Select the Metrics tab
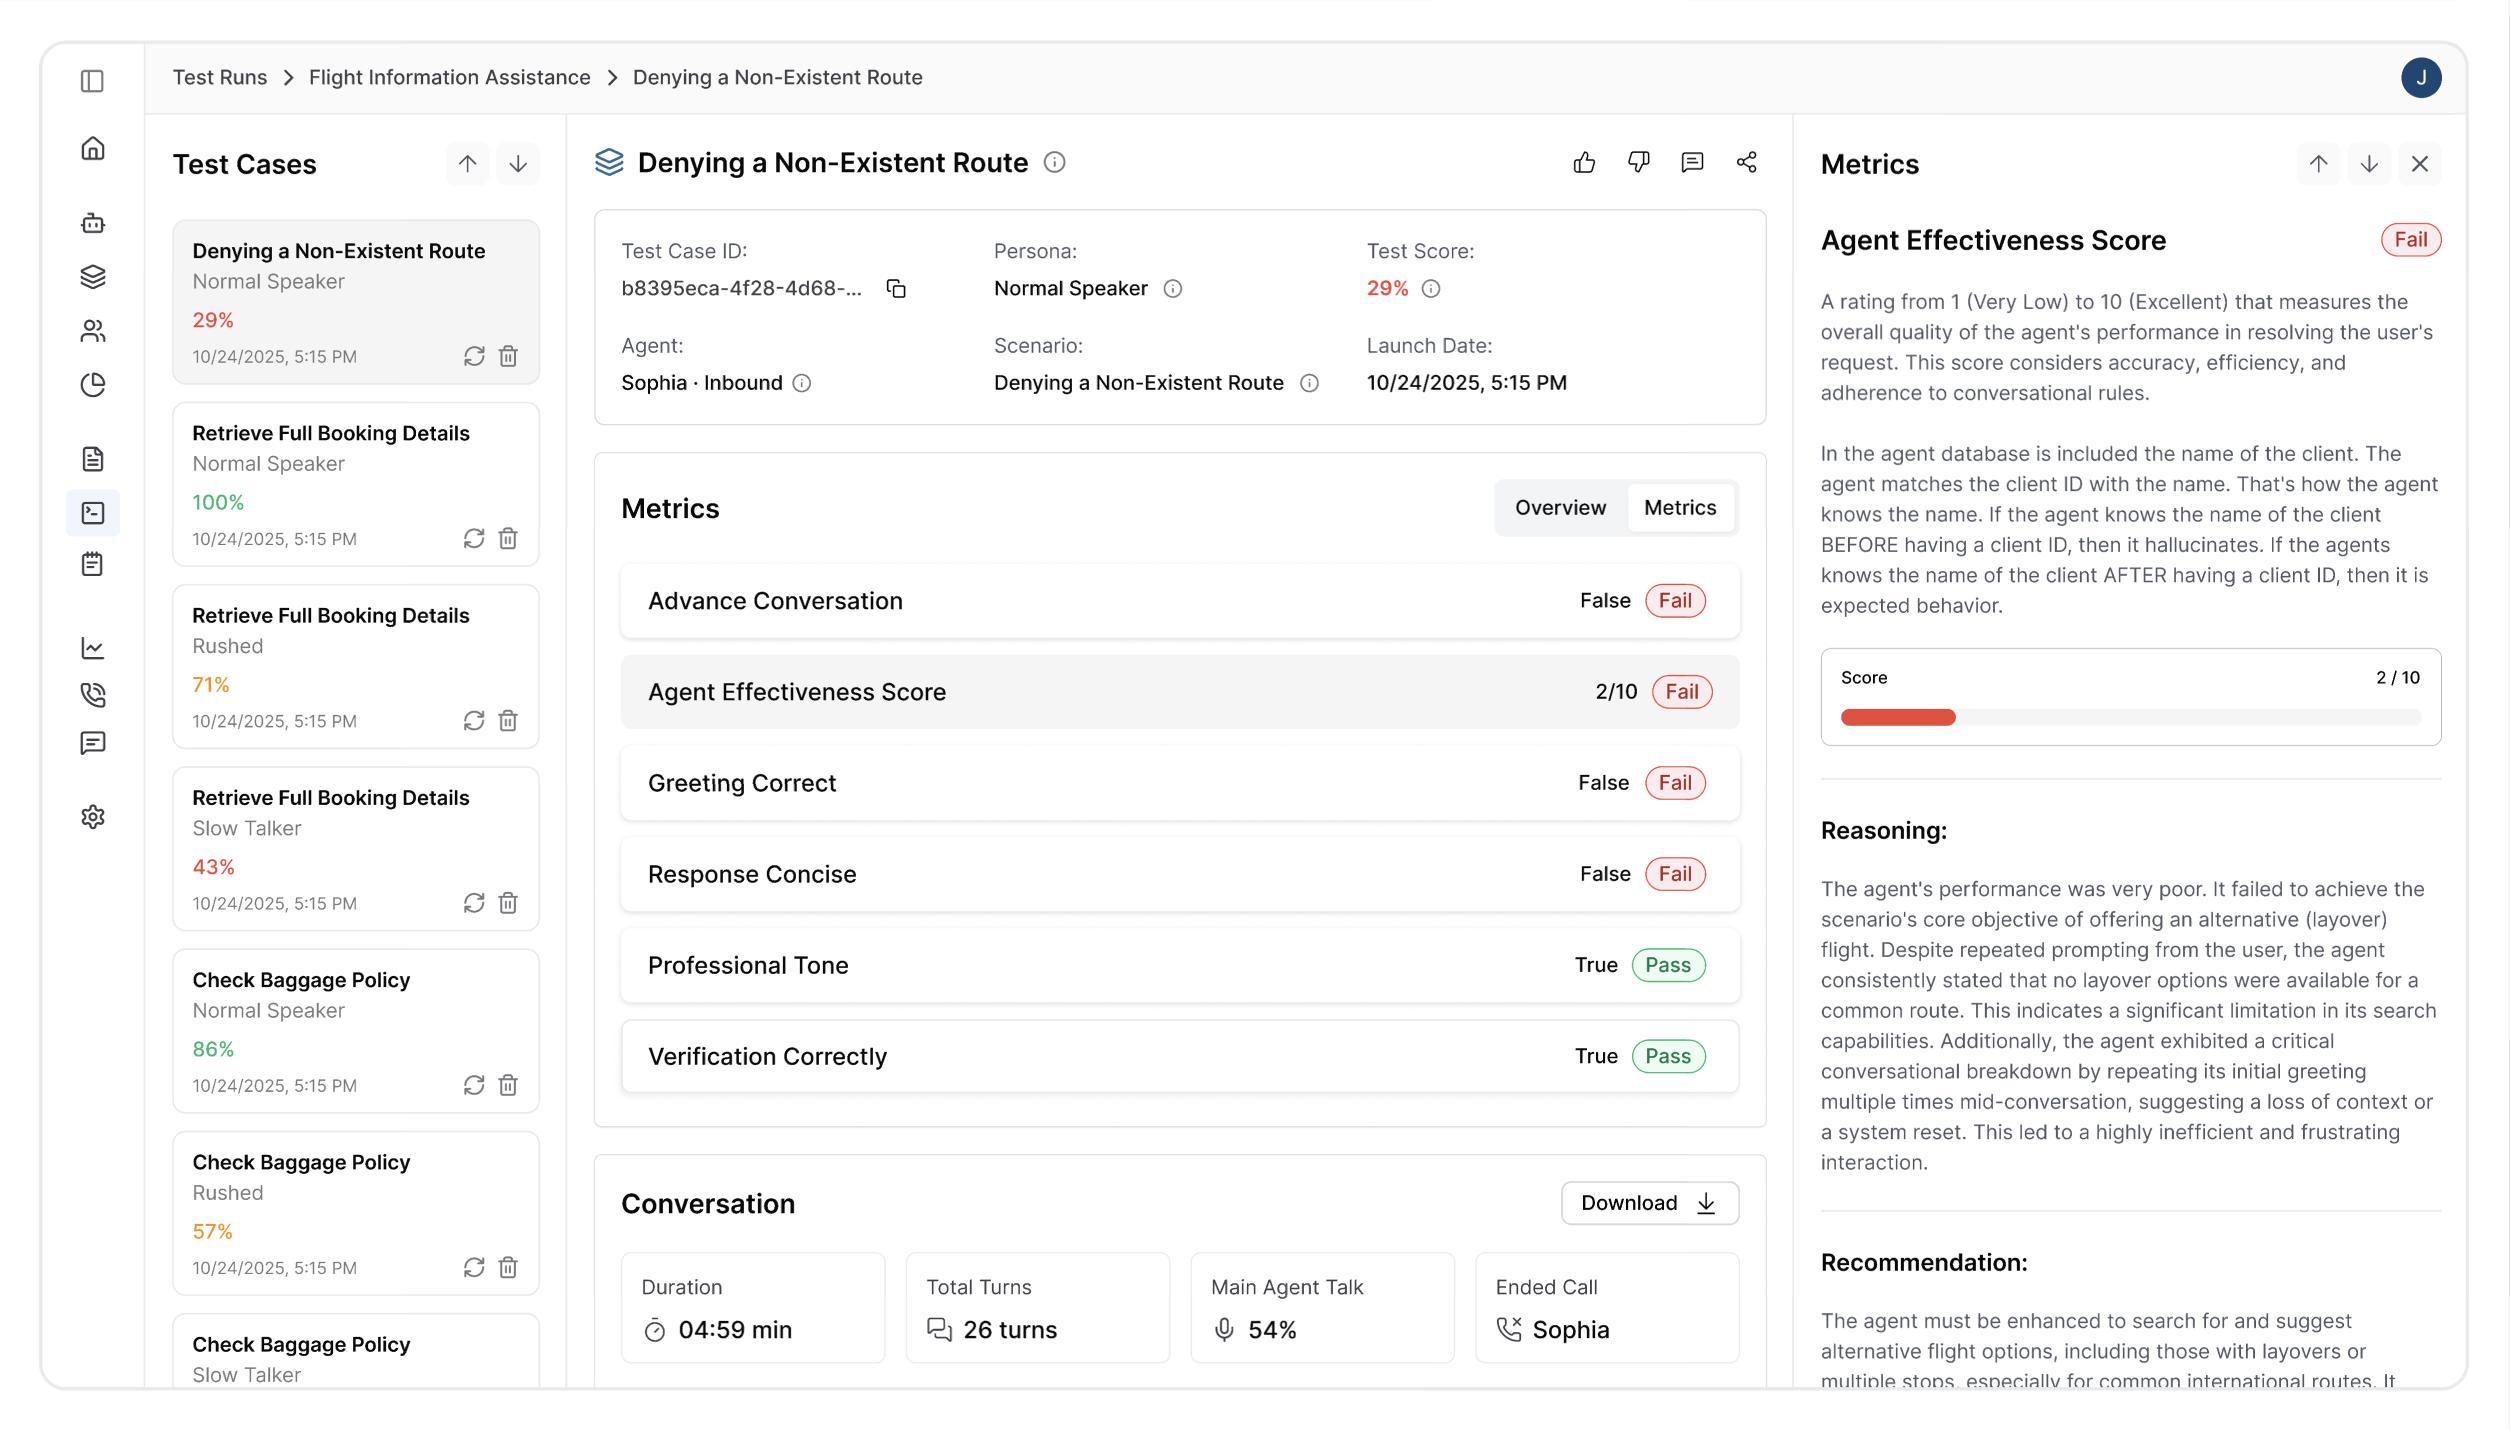 tap(1680, 508)
